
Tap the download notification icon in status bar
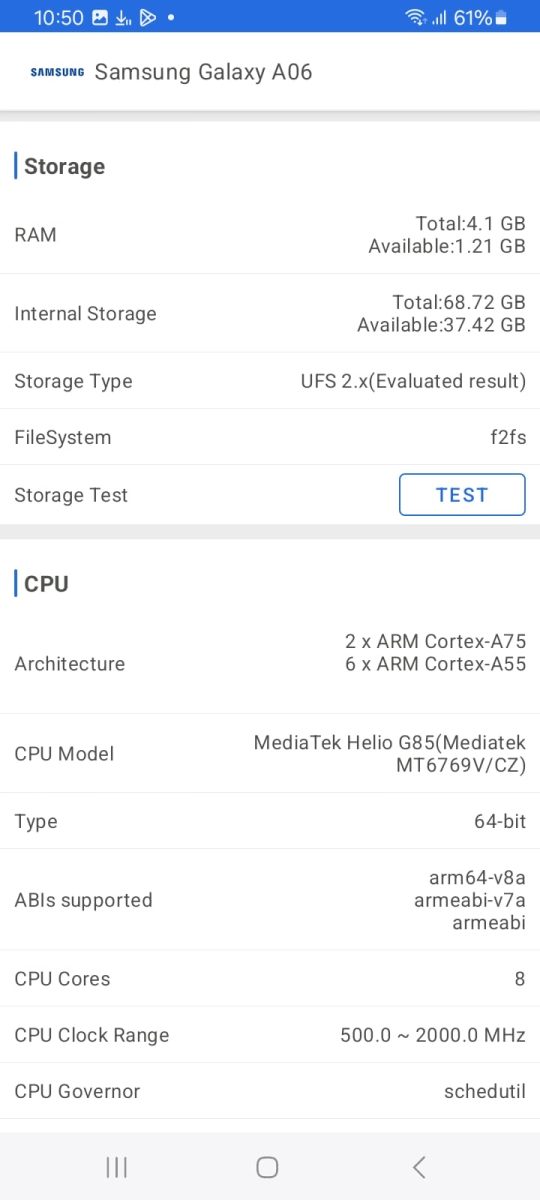124,17
